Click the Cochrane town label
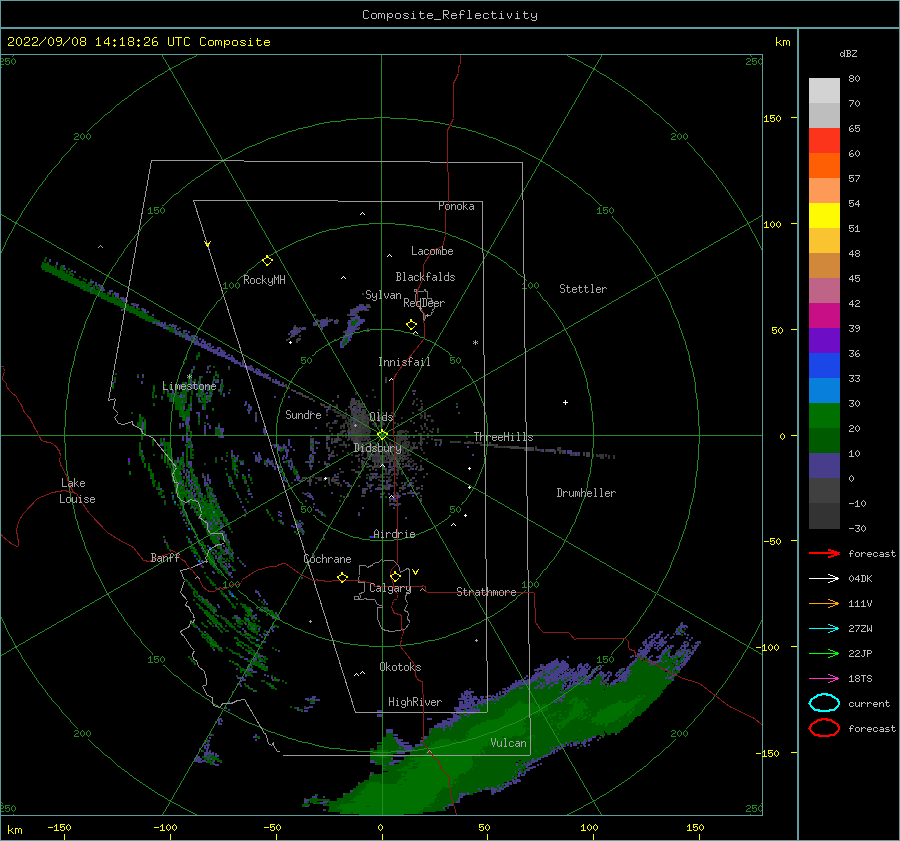The width and height of the screenshot is (900, 841). click(x=327, y=559)
